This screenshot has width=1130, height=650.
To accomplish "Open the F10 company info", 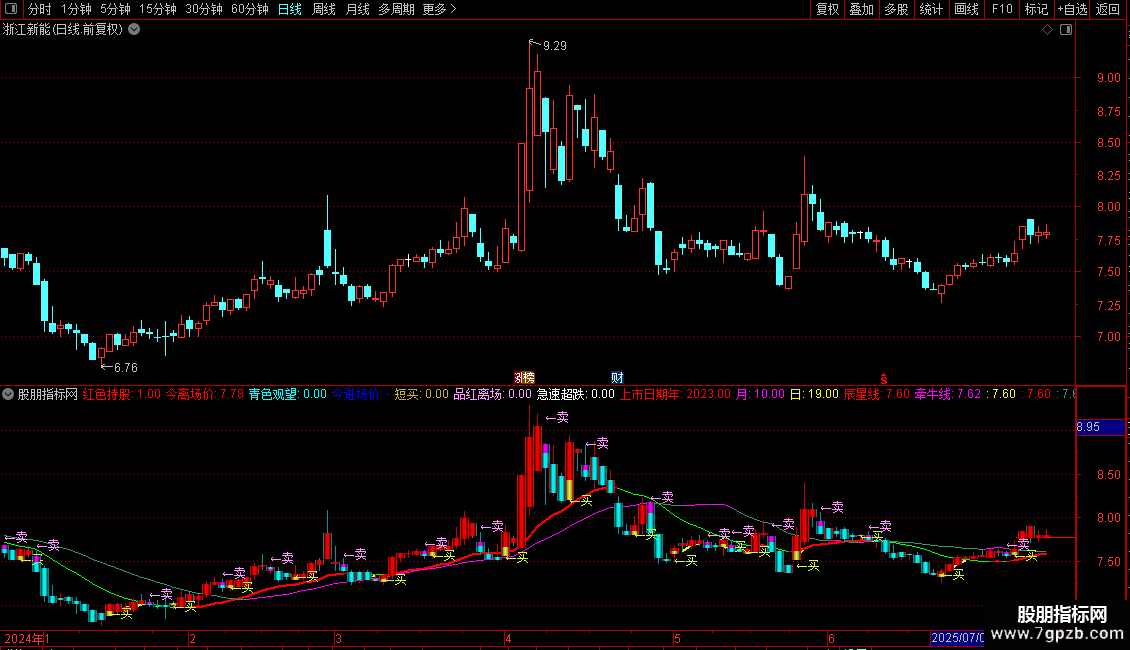I will pyautogui.click(x=1002, y=9).
